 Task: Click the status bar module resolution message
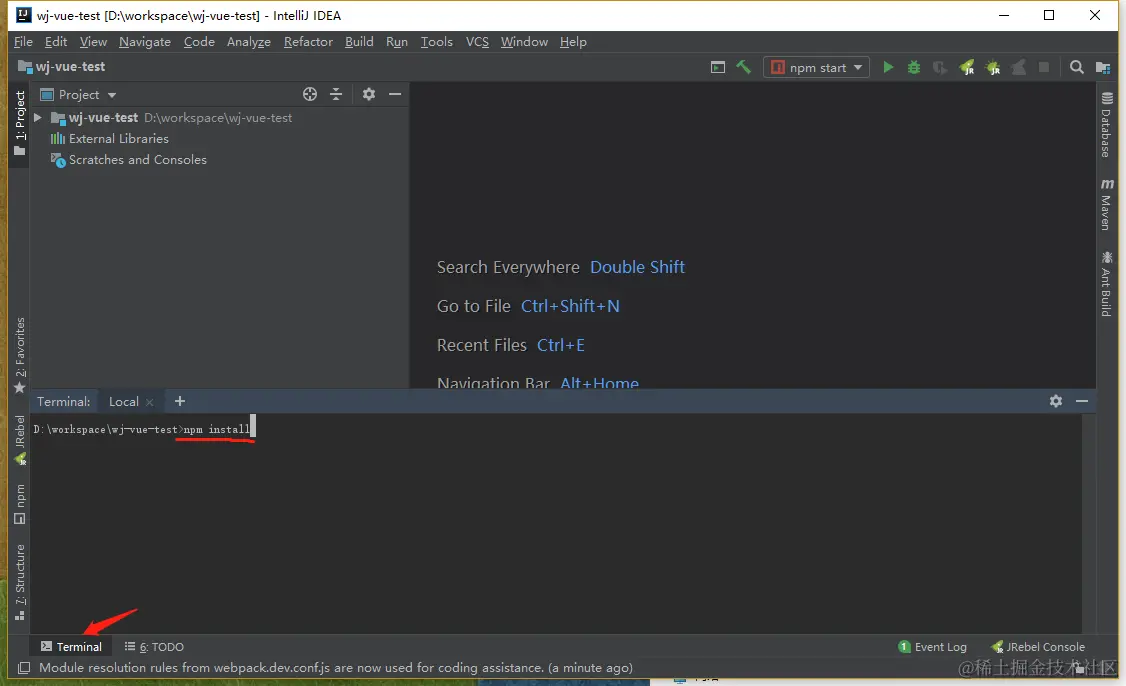[336, 668]
